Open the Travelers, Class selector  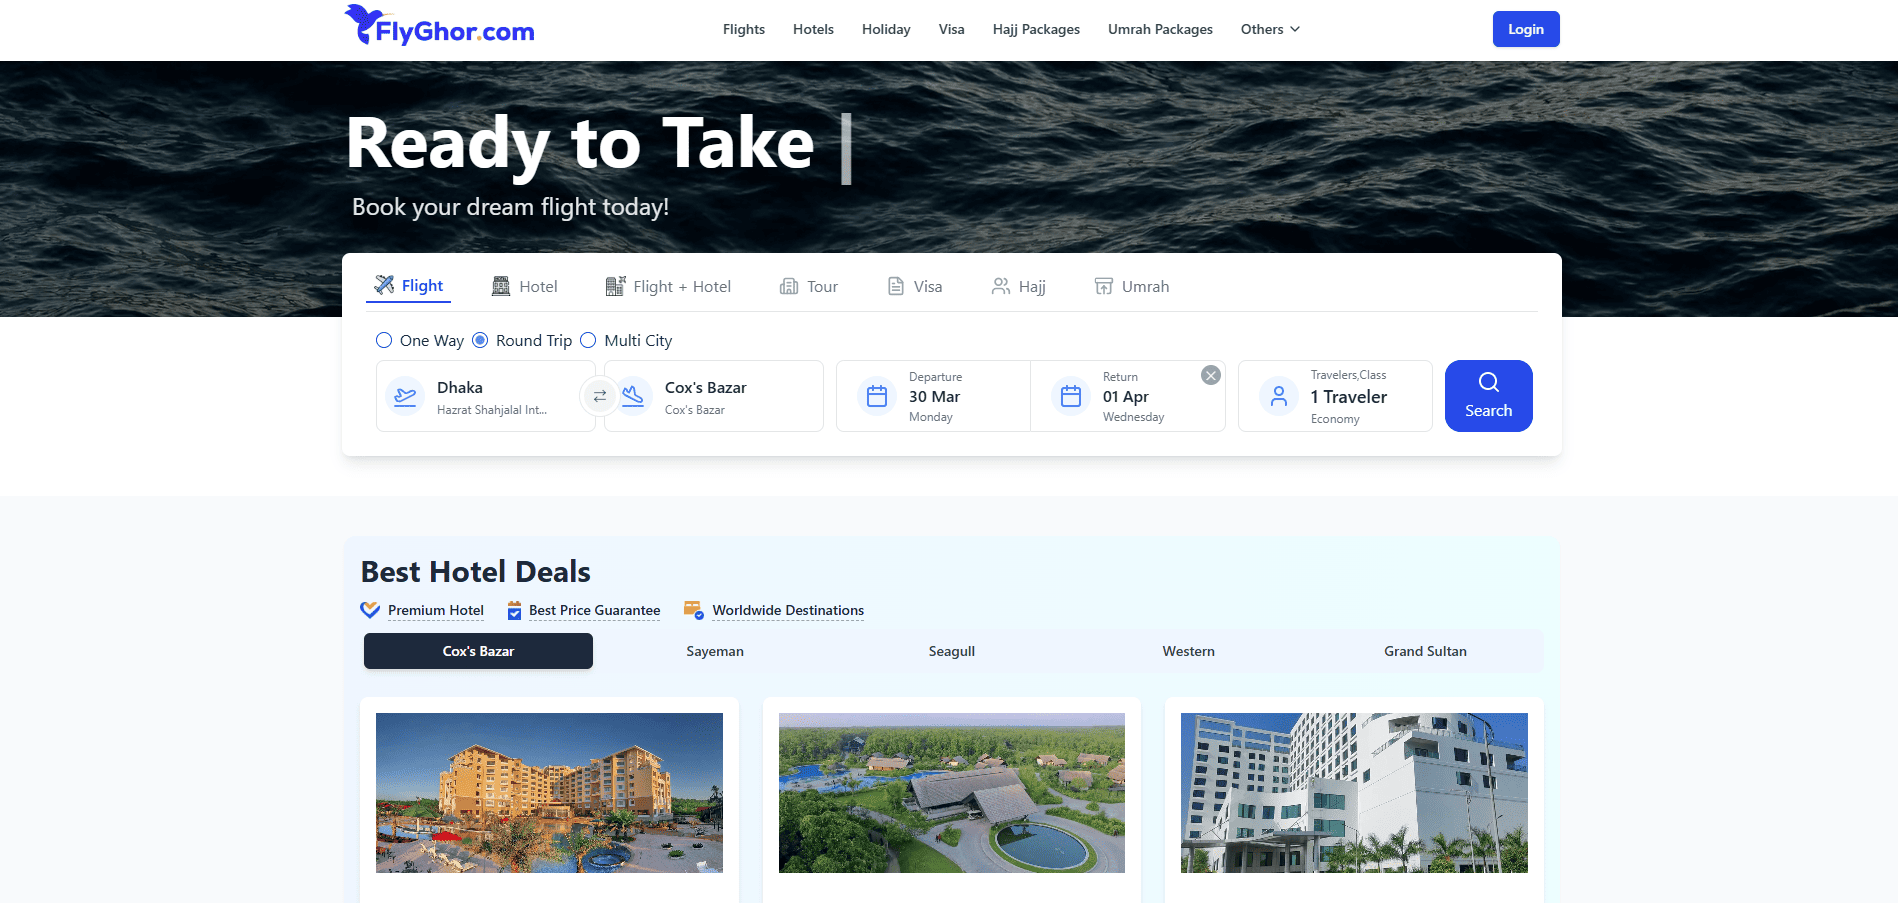tap(1335, 396)
